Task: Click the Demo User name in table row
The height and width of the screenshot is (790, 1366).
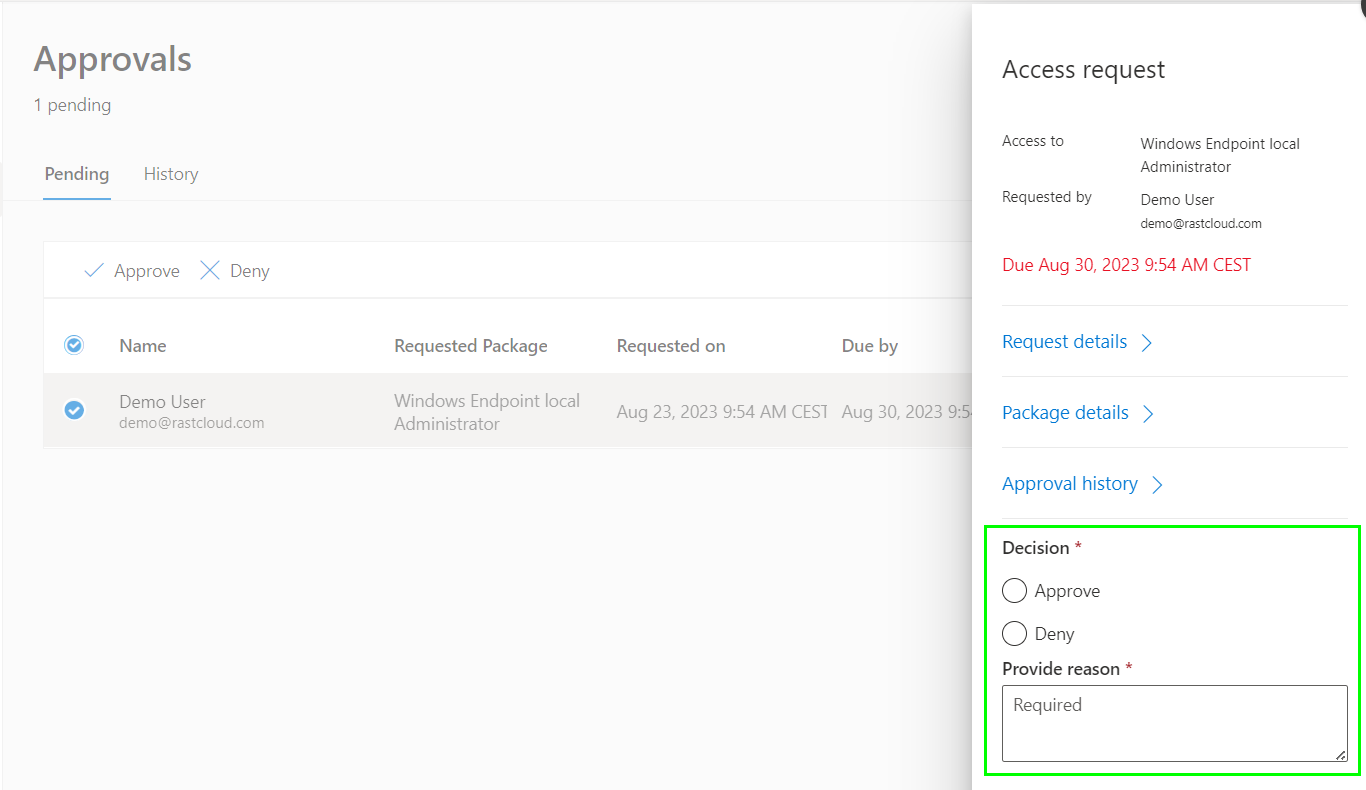Action: click(x=162, y=402)
